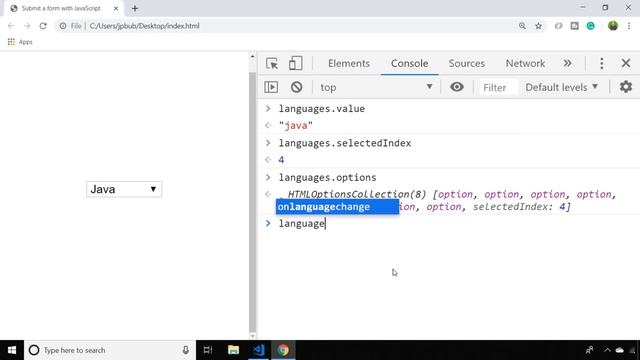Open console settings gear icon

[x=625, y=87]
